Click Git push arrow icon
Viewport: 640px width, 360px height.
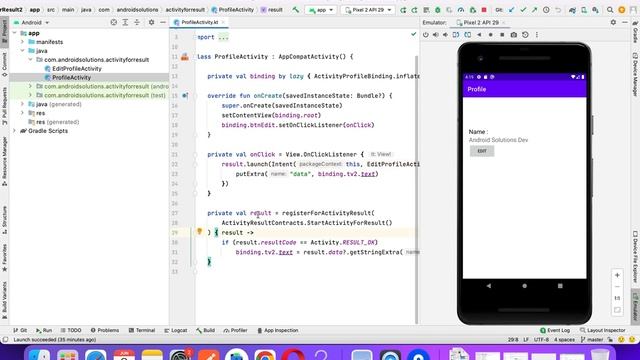tap(534, 10)
